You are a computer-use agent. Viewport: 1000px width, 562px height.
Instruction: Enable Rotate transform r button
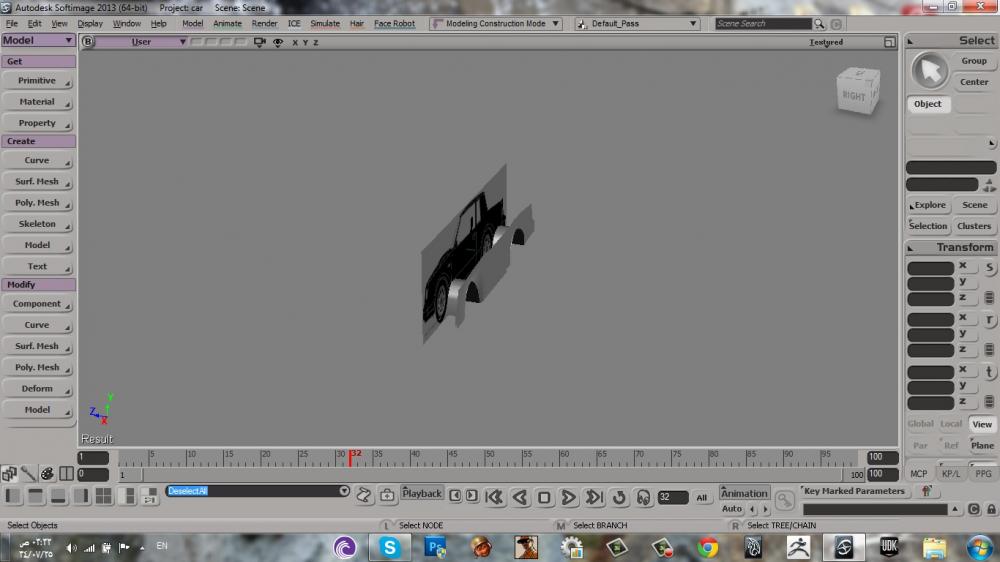[x=989, y=320]
